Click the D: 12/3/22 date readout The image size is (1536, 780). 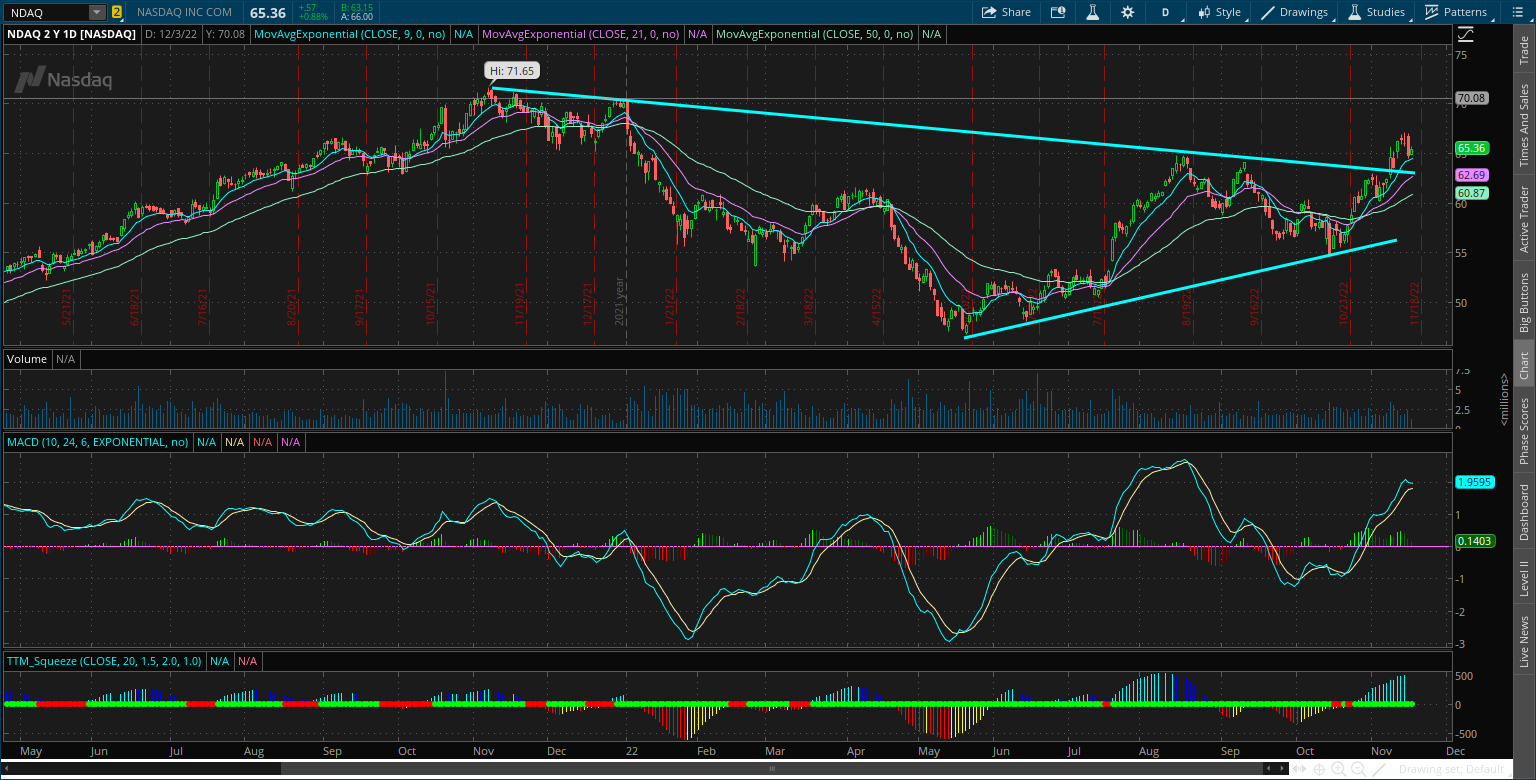point(171,34)
